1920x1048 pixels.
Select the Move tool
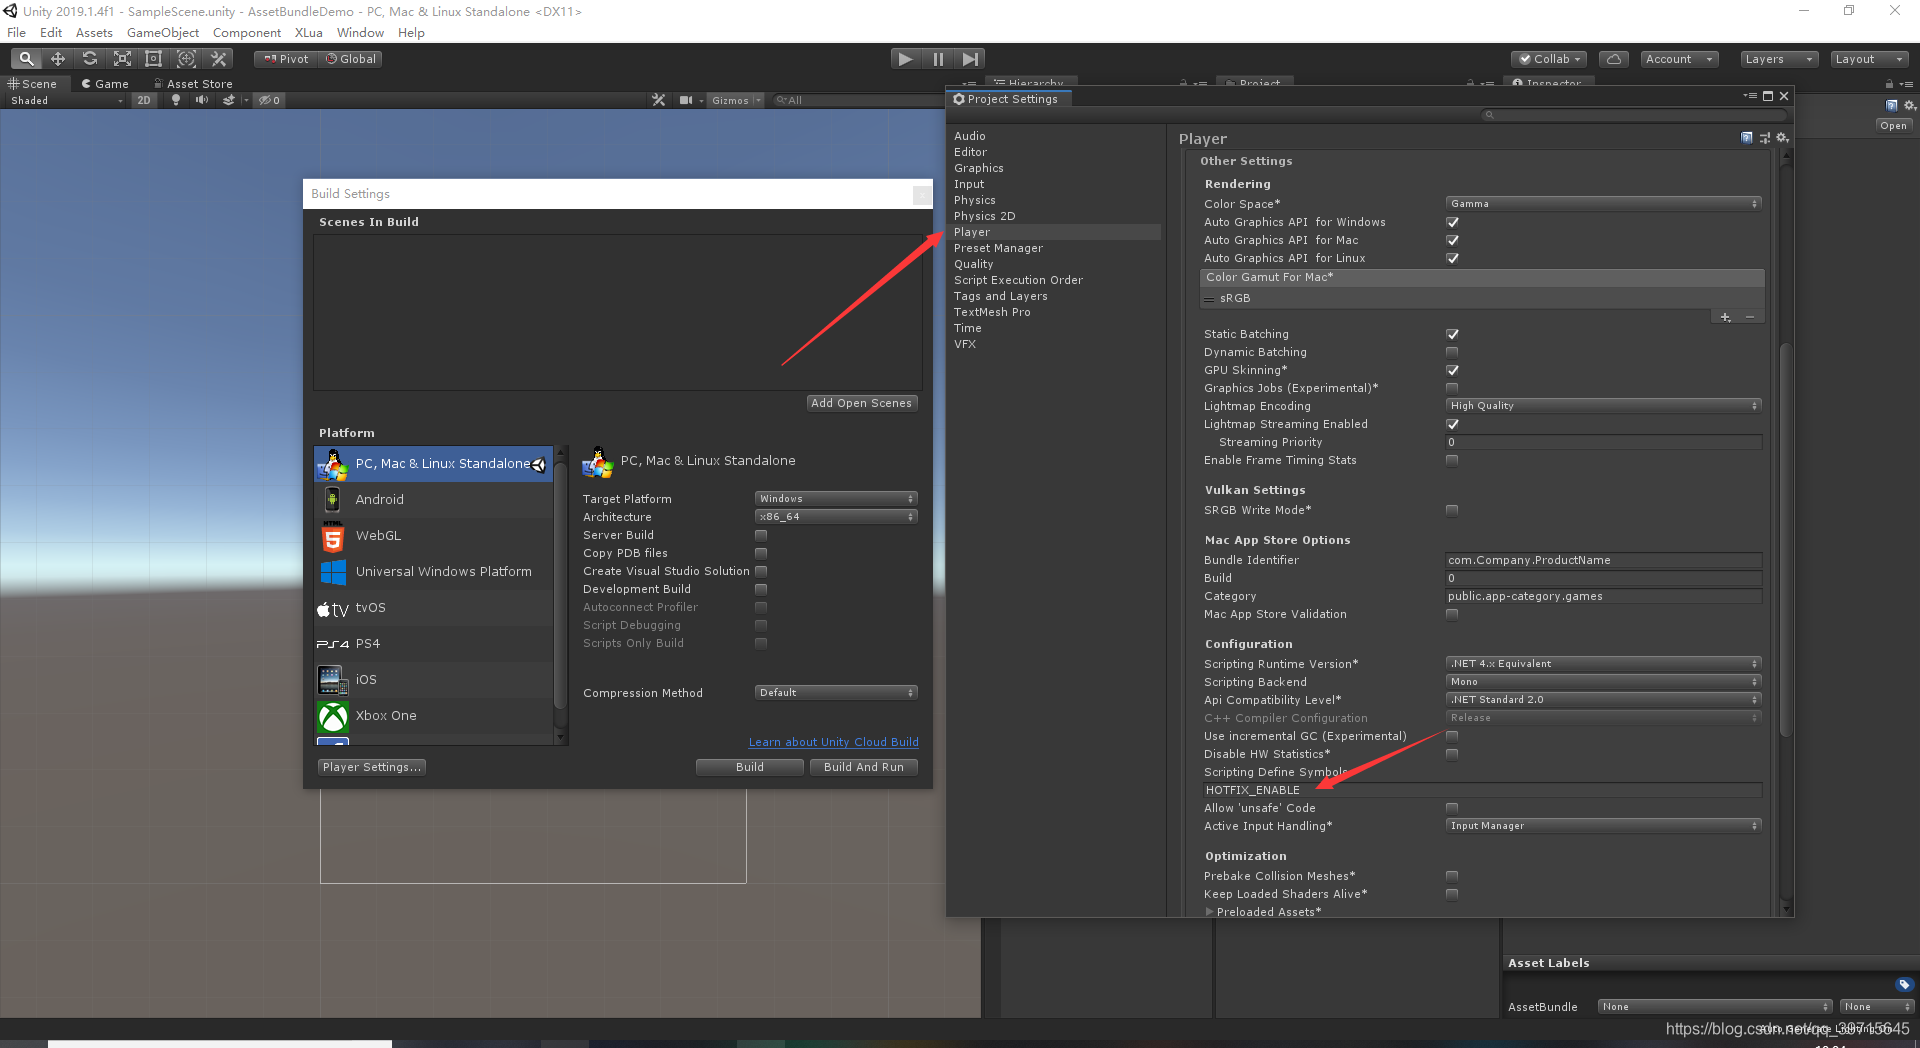(58, 59)
